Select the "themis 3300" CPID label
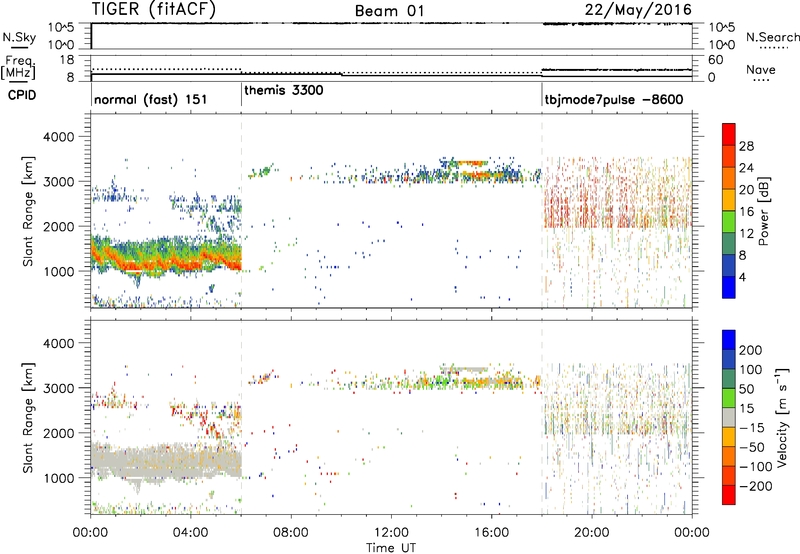Image resolution: width=800 pixels, height=554 pixels. 284,90
